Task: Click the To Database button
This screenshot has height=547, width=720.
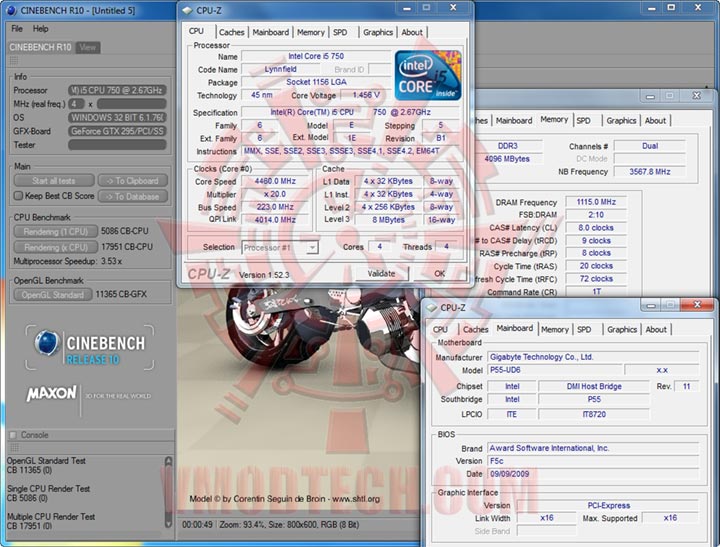Action: pos(132,196)
